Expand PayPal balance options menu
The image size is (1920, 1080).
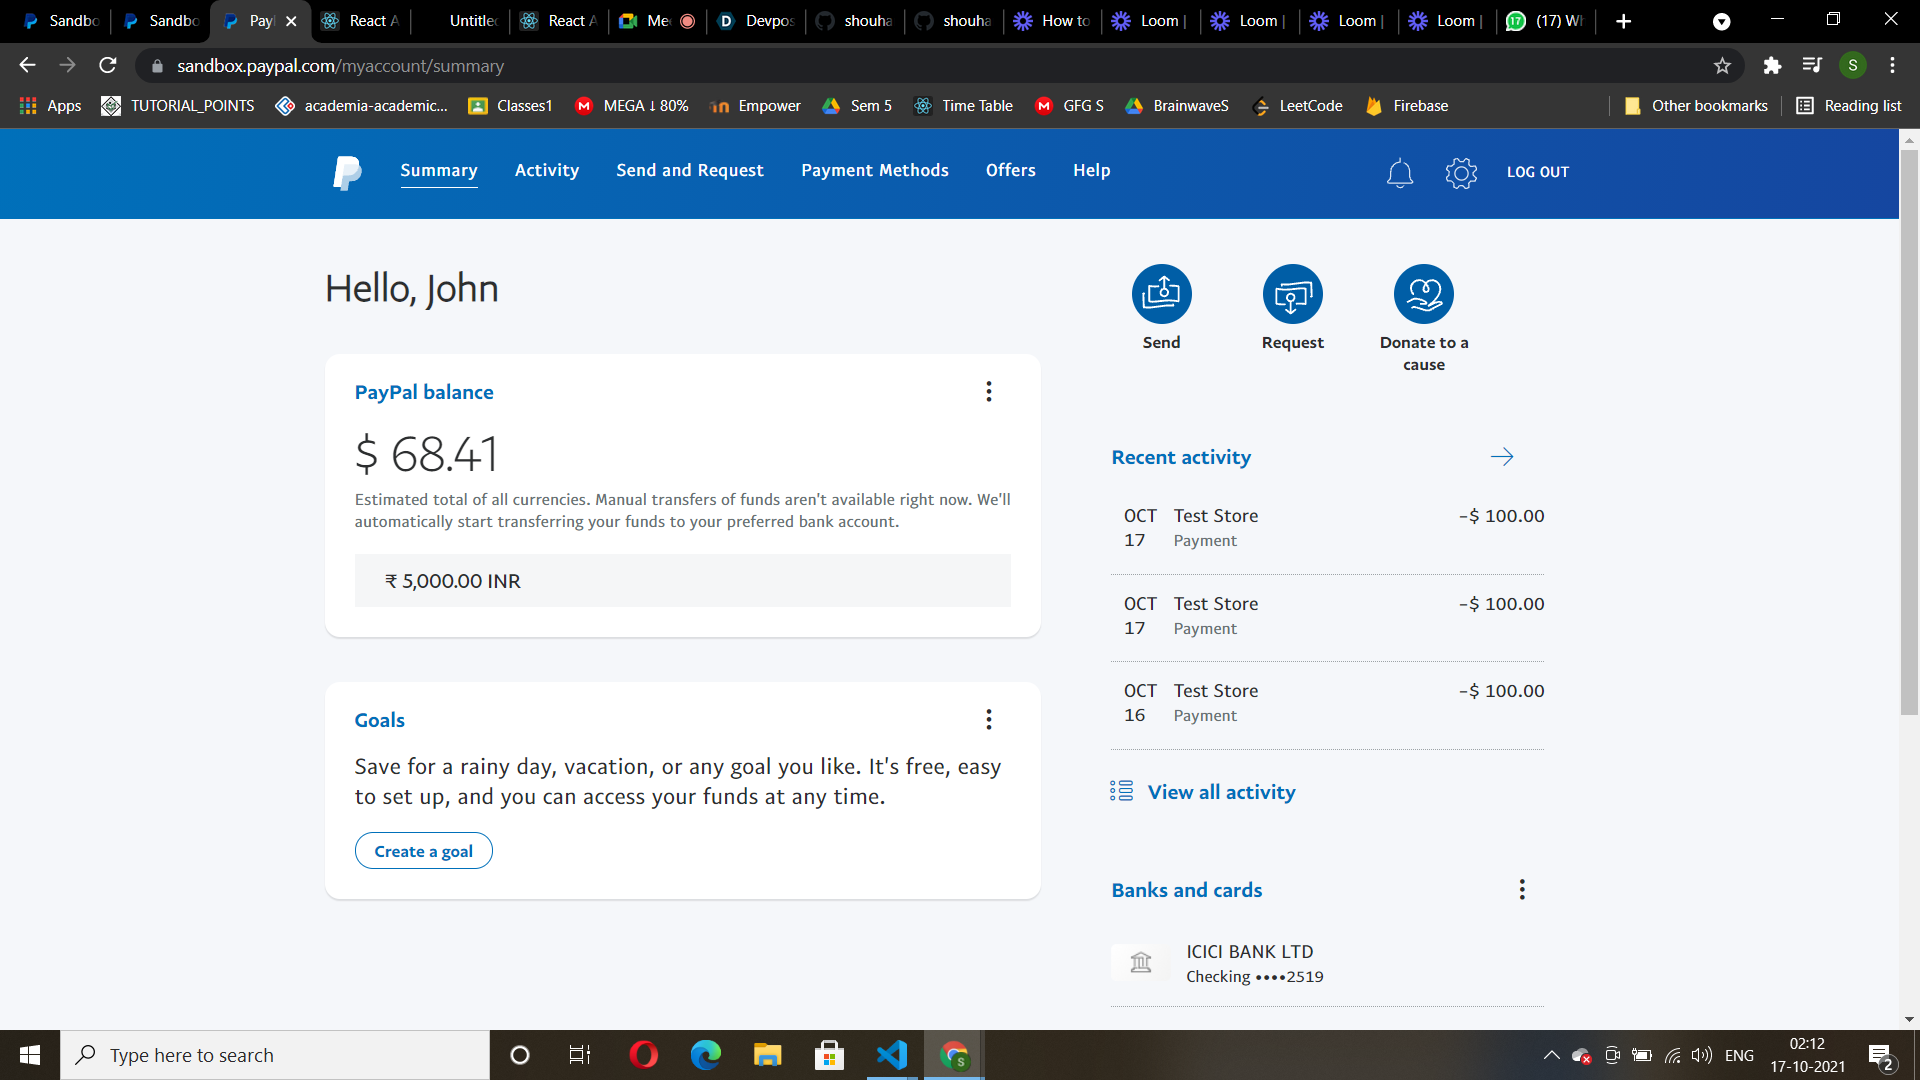pyautogui.click(x=989, y=392)
